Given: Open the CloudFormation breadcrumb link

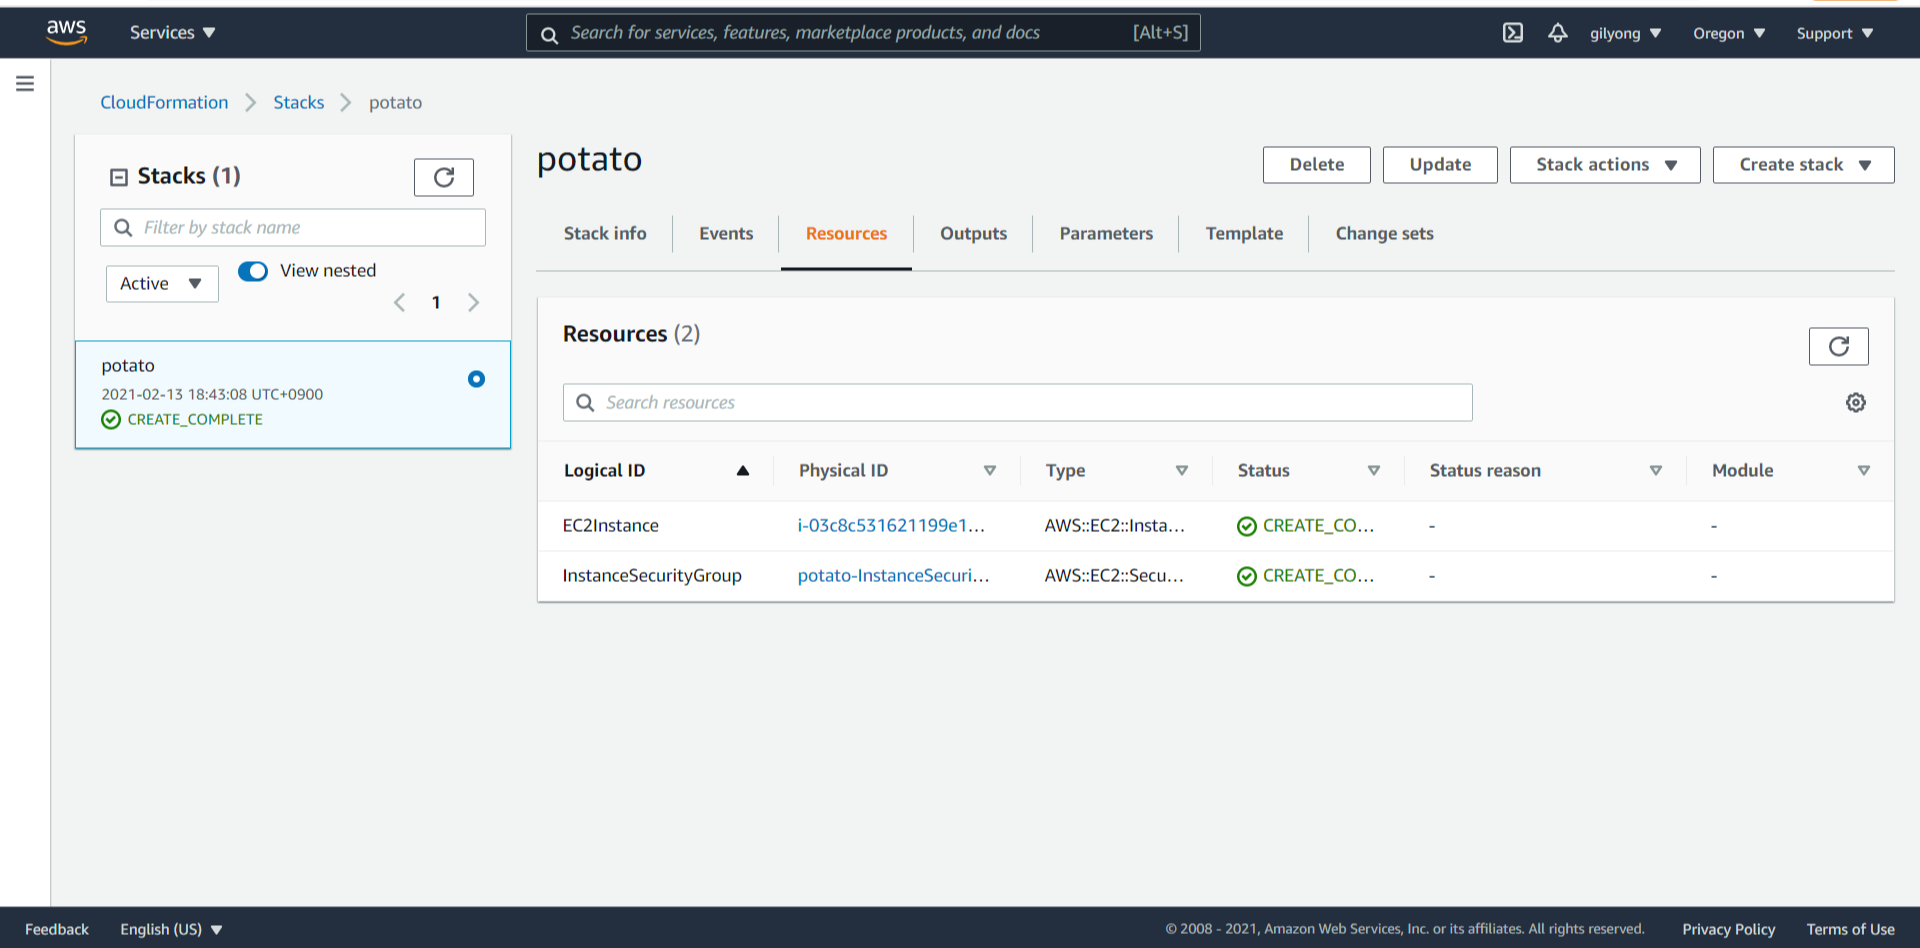Looking at the screenshot, I should coord(164,102).
